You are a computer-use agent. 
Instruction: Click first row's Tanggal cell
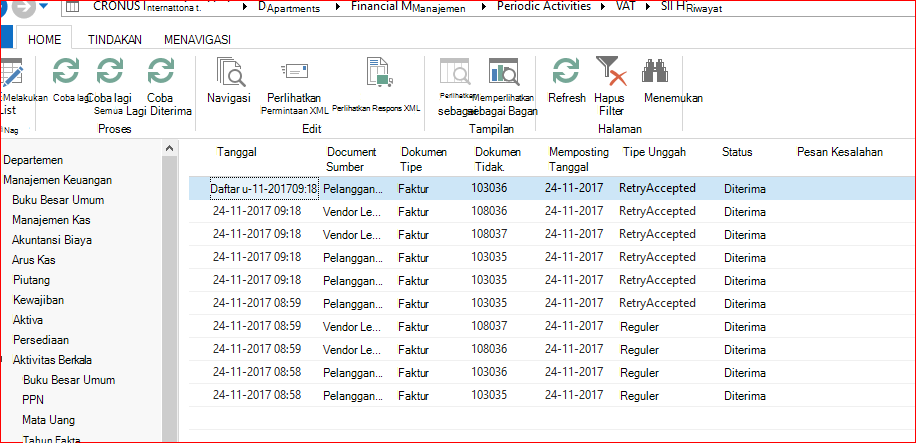pos(264,189)
